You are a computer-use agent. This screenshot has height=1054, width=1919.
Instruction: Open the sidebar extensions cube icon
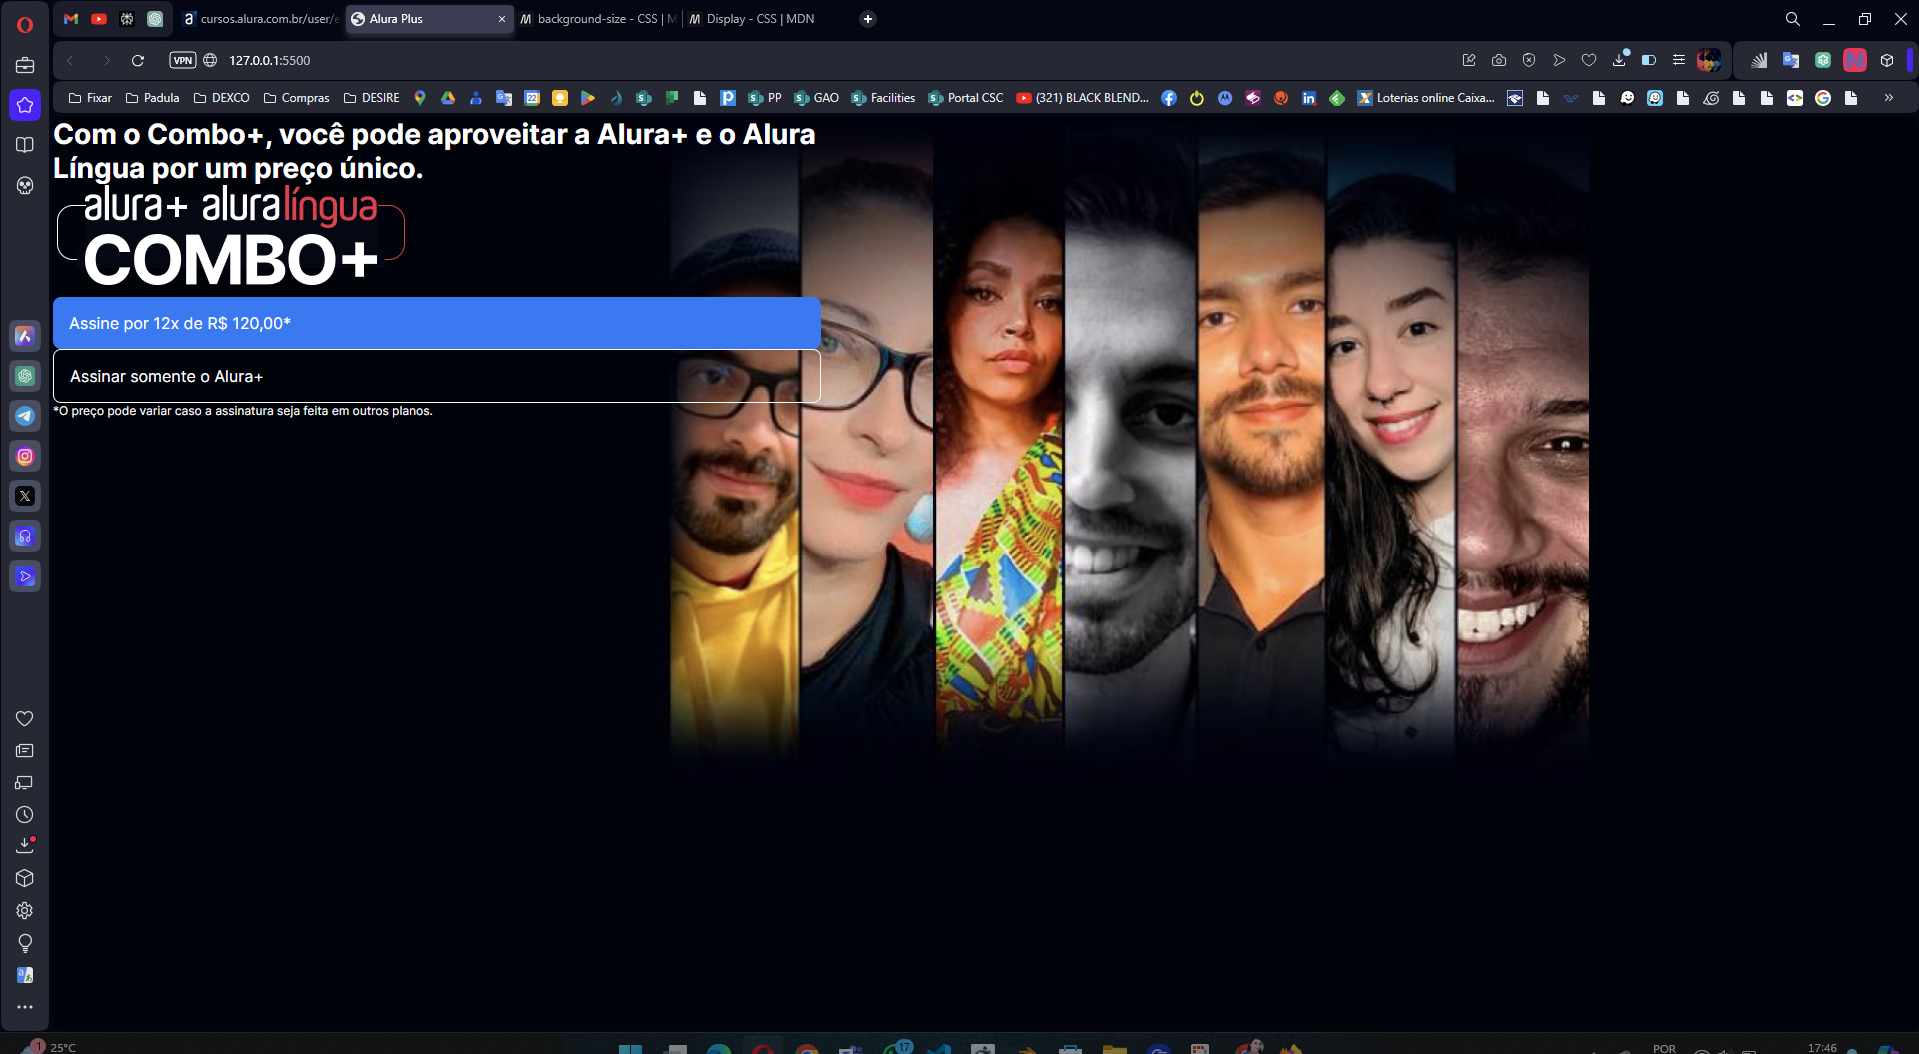[x=25, y=878]
